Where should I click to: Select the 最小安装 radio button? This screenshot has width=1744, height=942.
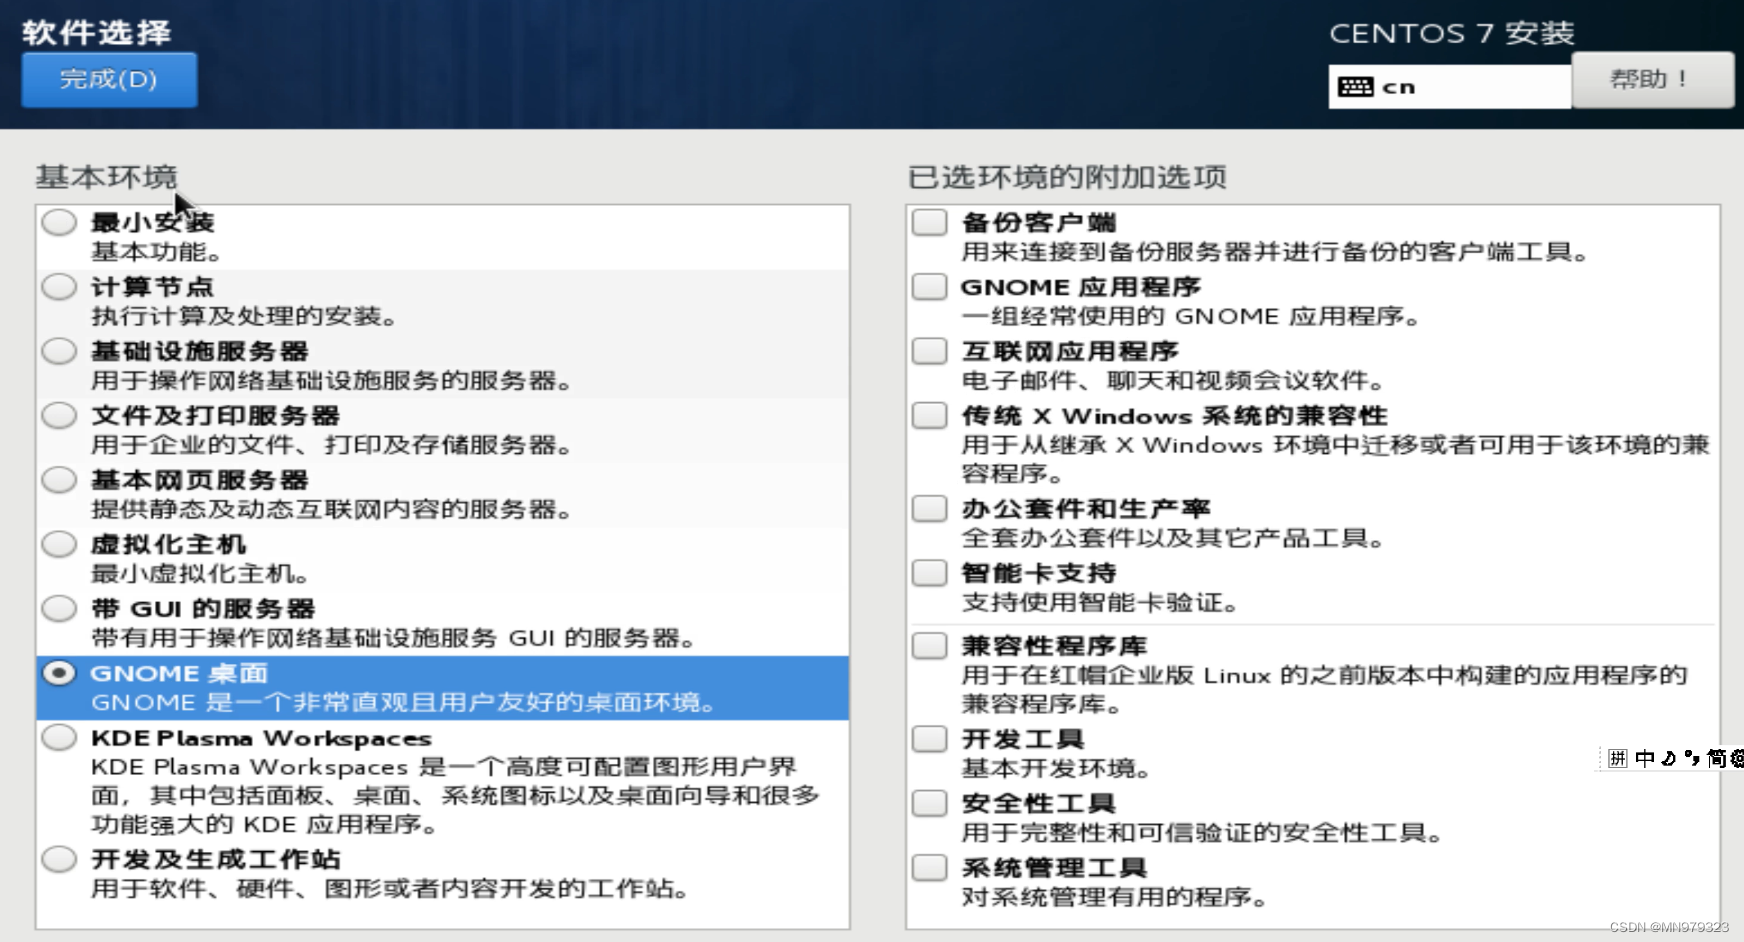pos(59,222)
